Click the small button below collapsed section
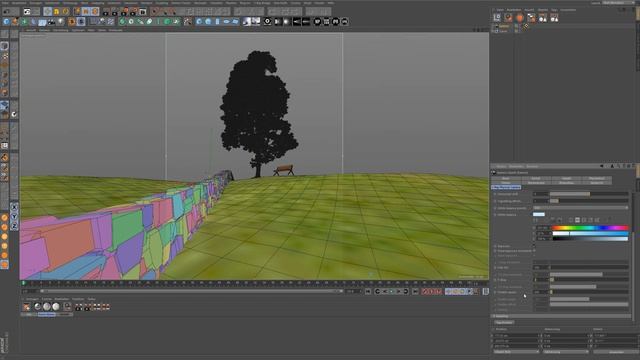This screenshot has width=640, height=360. [504, 322]
